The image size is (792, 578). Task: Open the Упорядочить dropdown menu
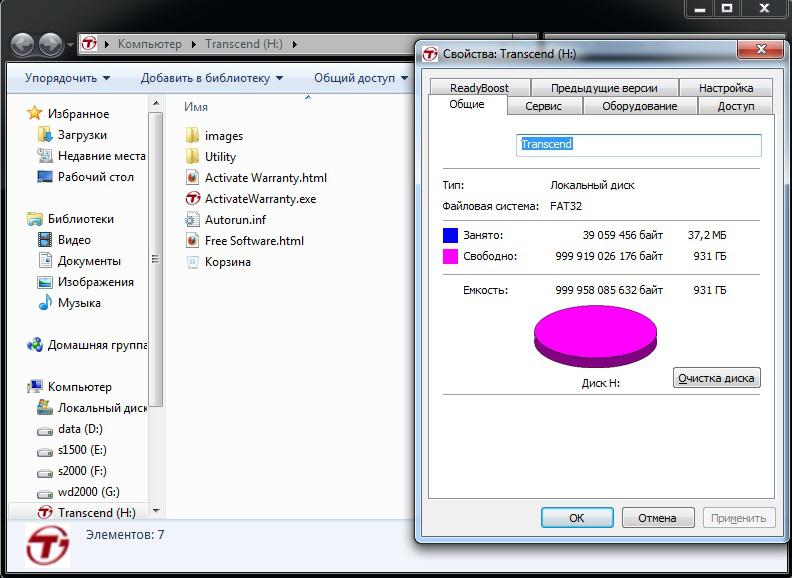(x=67, y=78)
